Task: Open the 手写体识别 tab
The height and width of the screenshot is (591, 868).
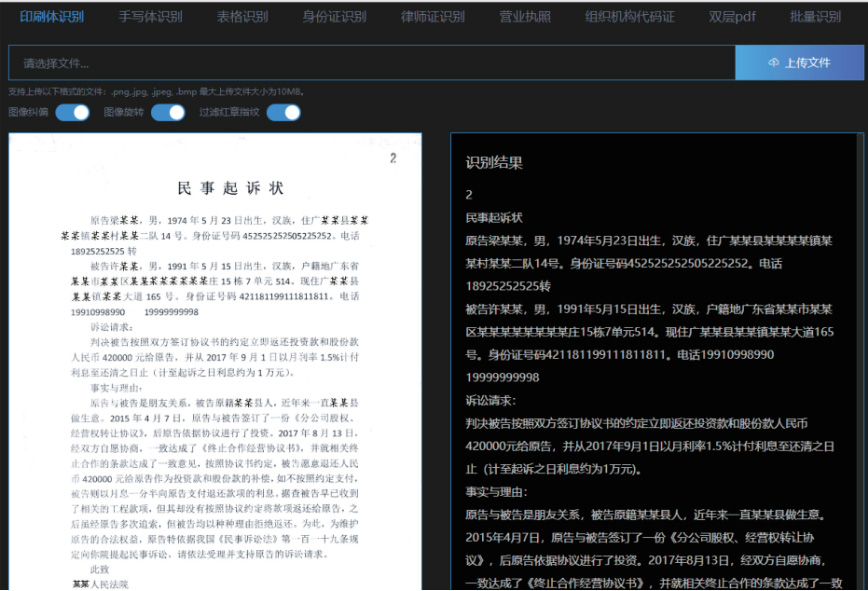Action: [x=150, y=17]
